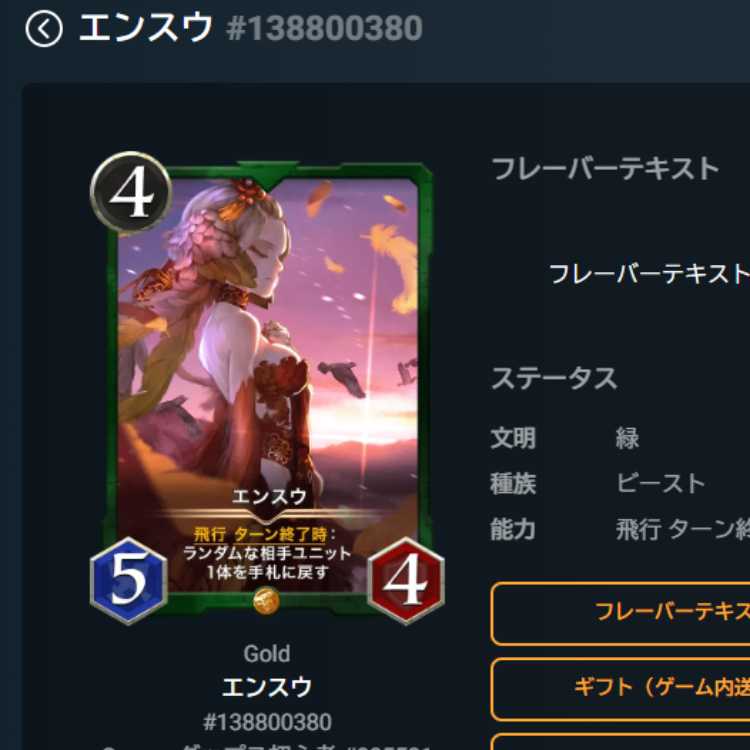Select the header ID #138800380
The width and height of the screenshot is (750, 750).
point(325,28)
